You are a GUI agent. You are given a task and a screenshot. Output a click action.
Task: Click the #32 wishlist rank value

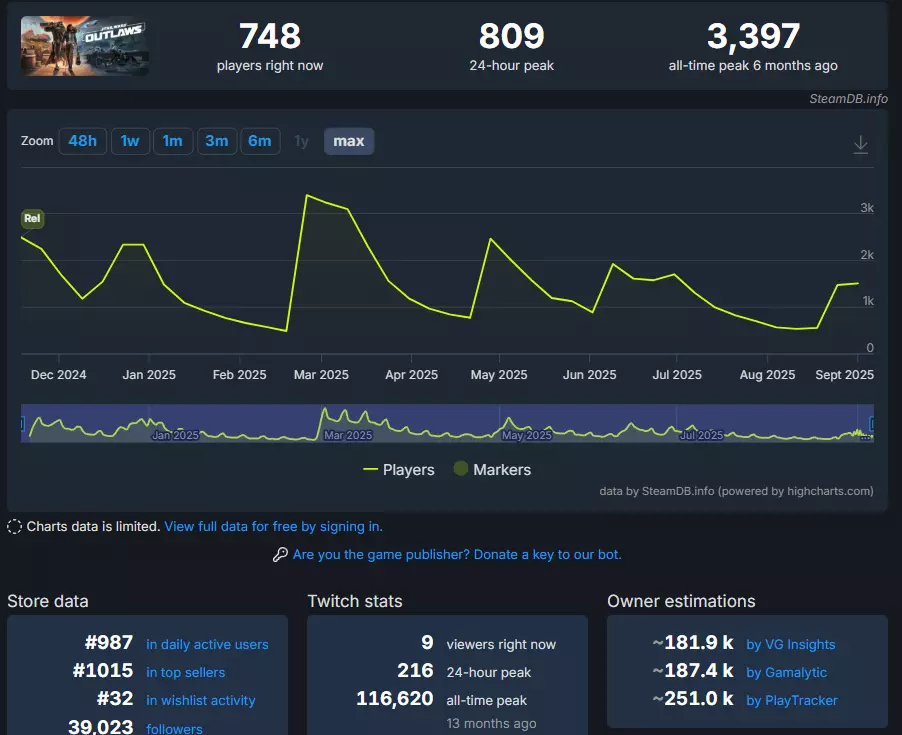115,698
